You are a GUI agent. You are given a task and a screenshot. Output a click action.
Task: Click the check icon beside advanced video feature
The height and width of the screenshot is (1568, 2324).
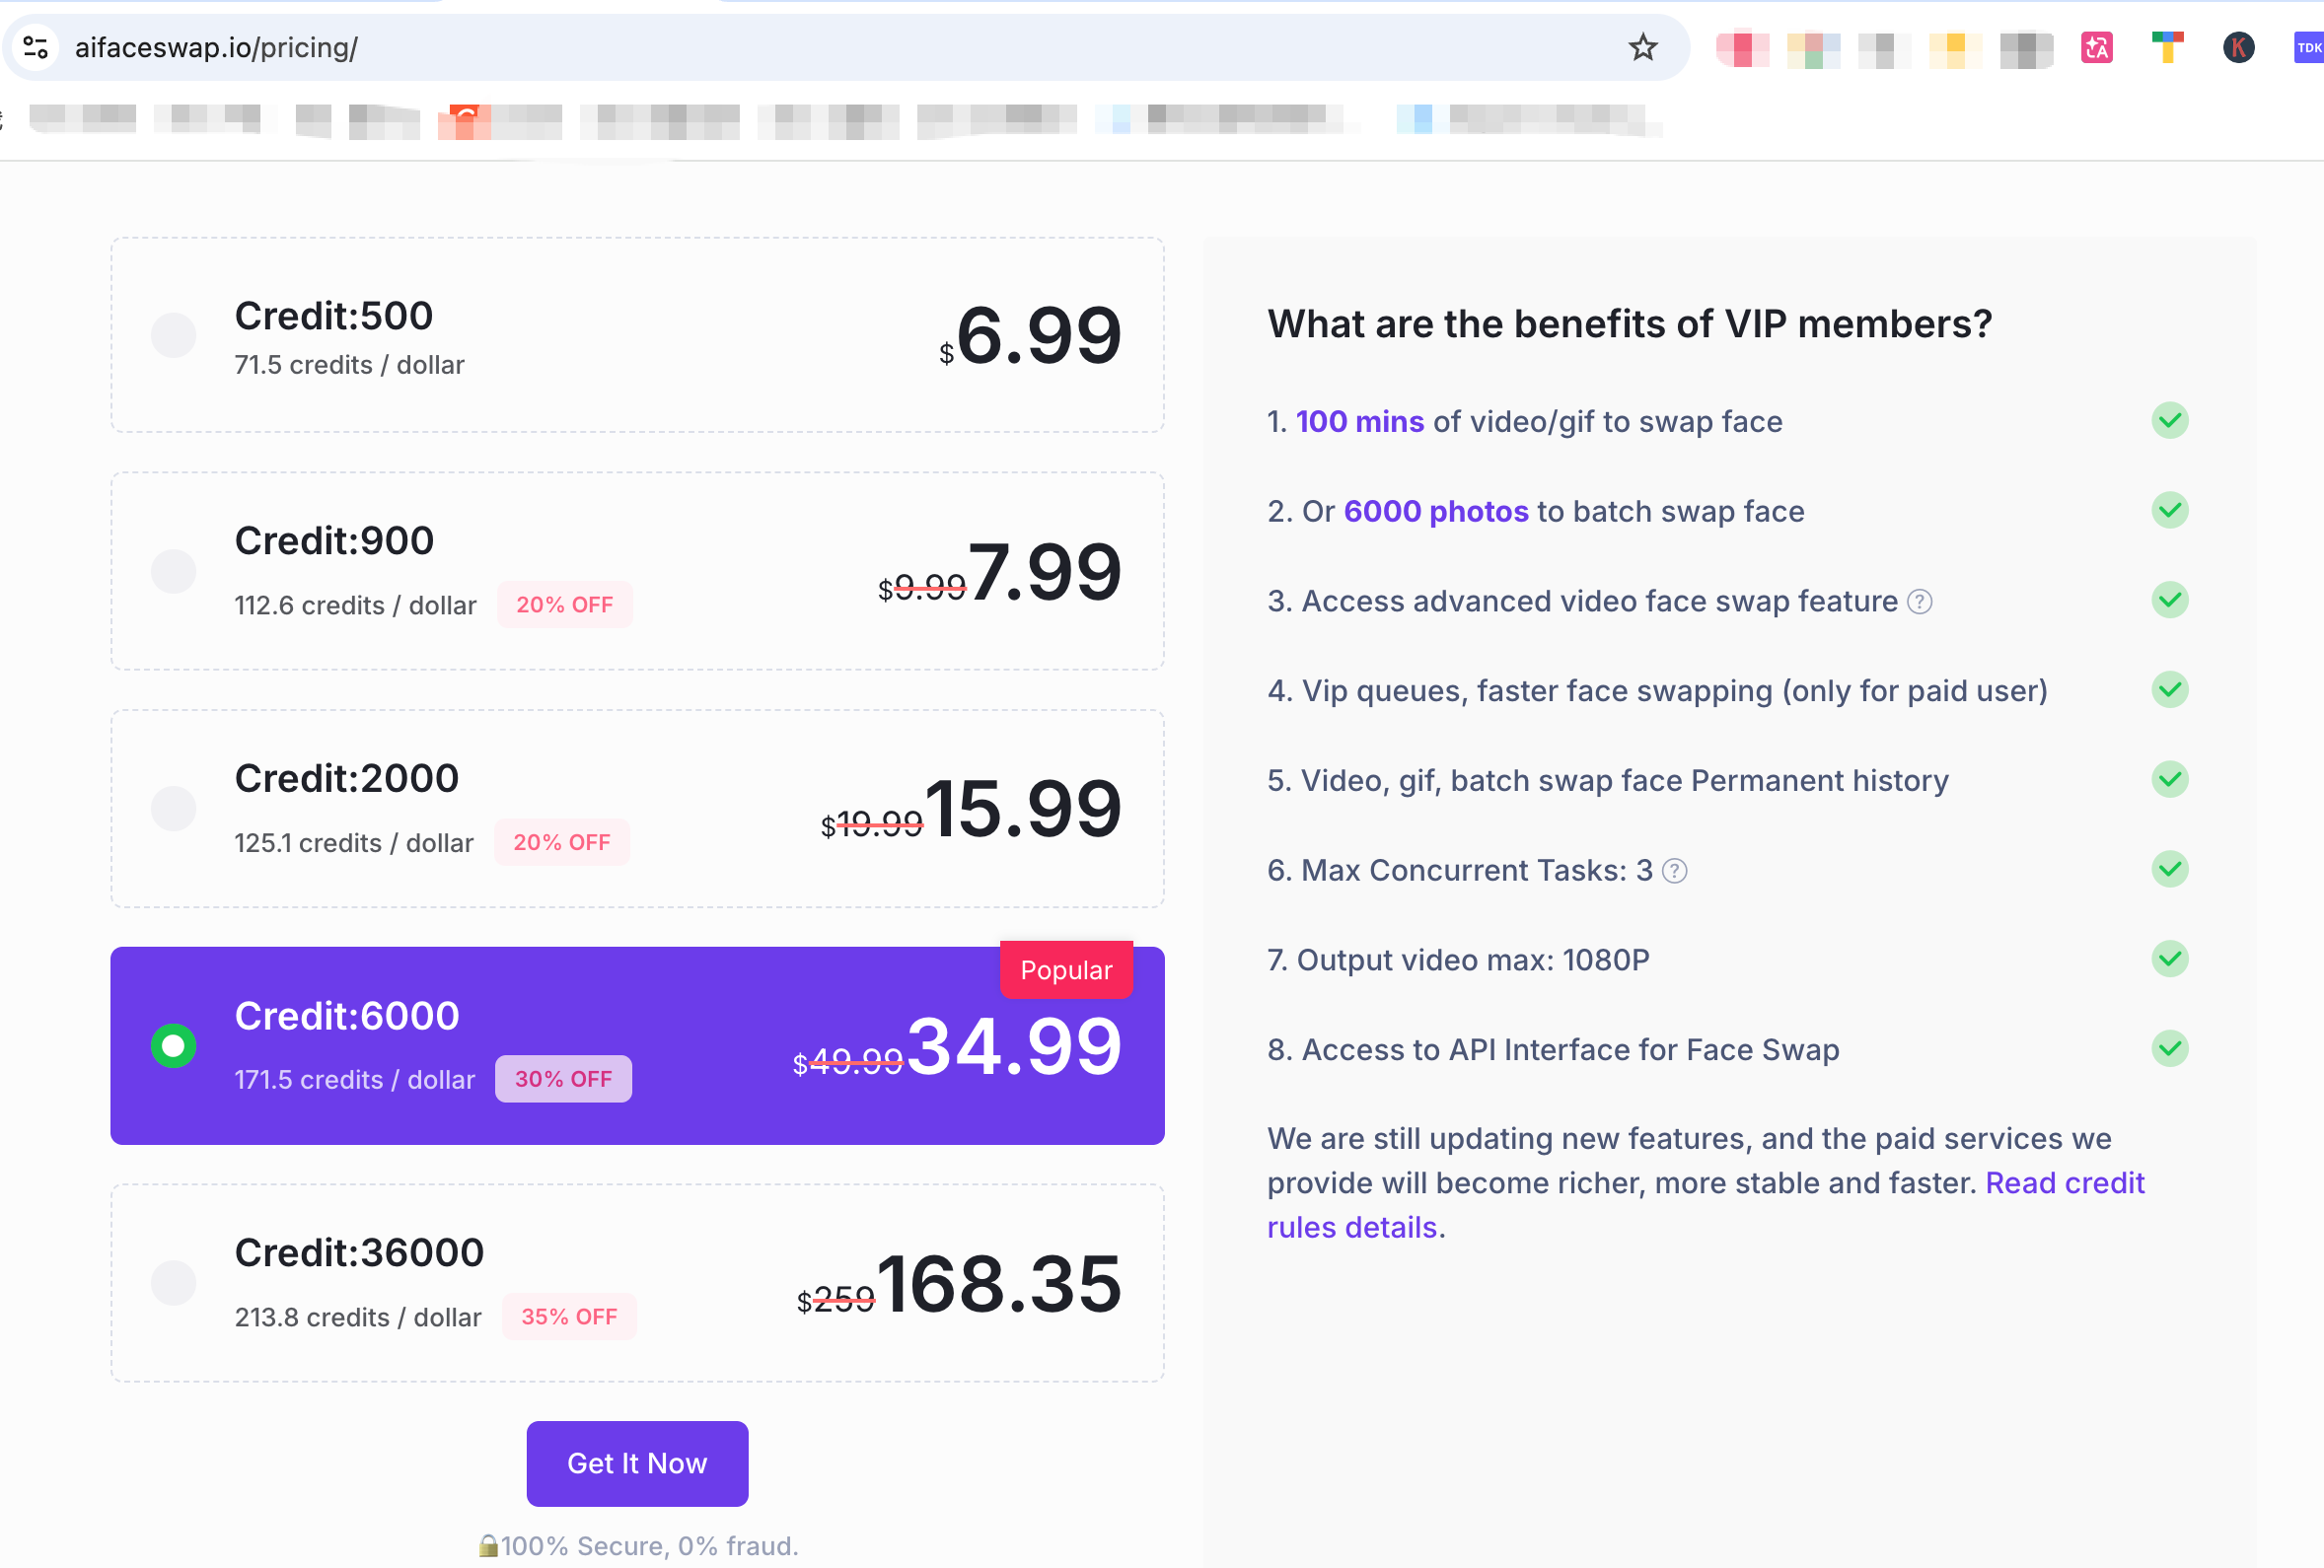tap(2169, 601)
